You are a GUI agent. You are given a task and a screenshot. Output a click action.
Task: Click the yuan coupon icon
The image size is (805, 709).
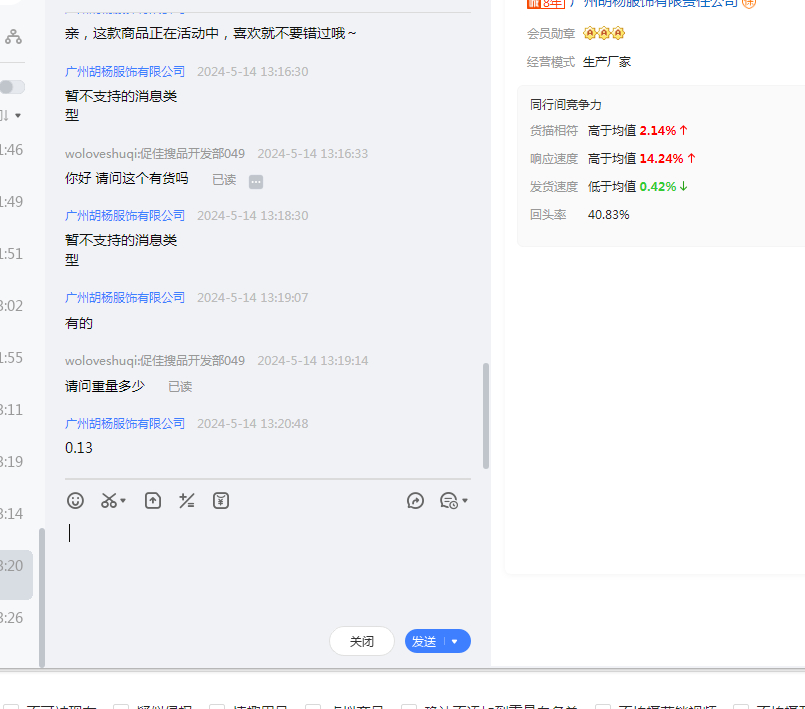point(221,501)
